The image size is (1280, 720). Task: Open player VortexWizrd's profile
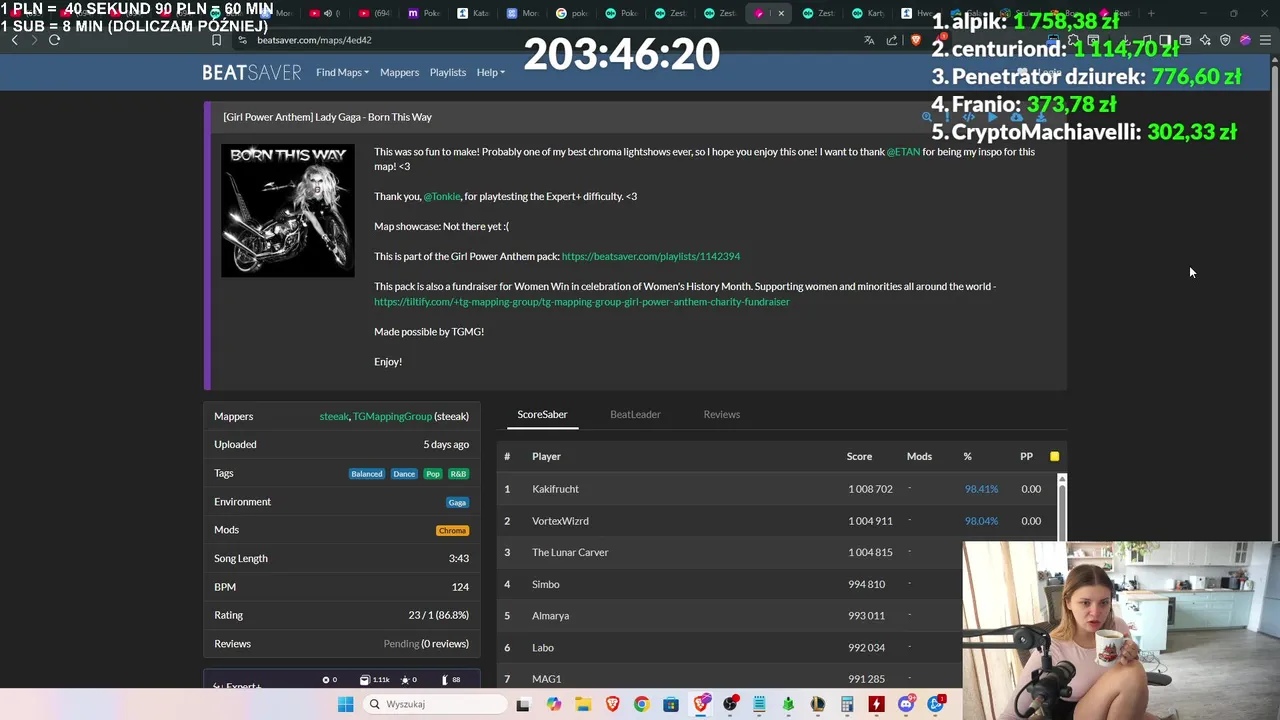pos(560,521)
